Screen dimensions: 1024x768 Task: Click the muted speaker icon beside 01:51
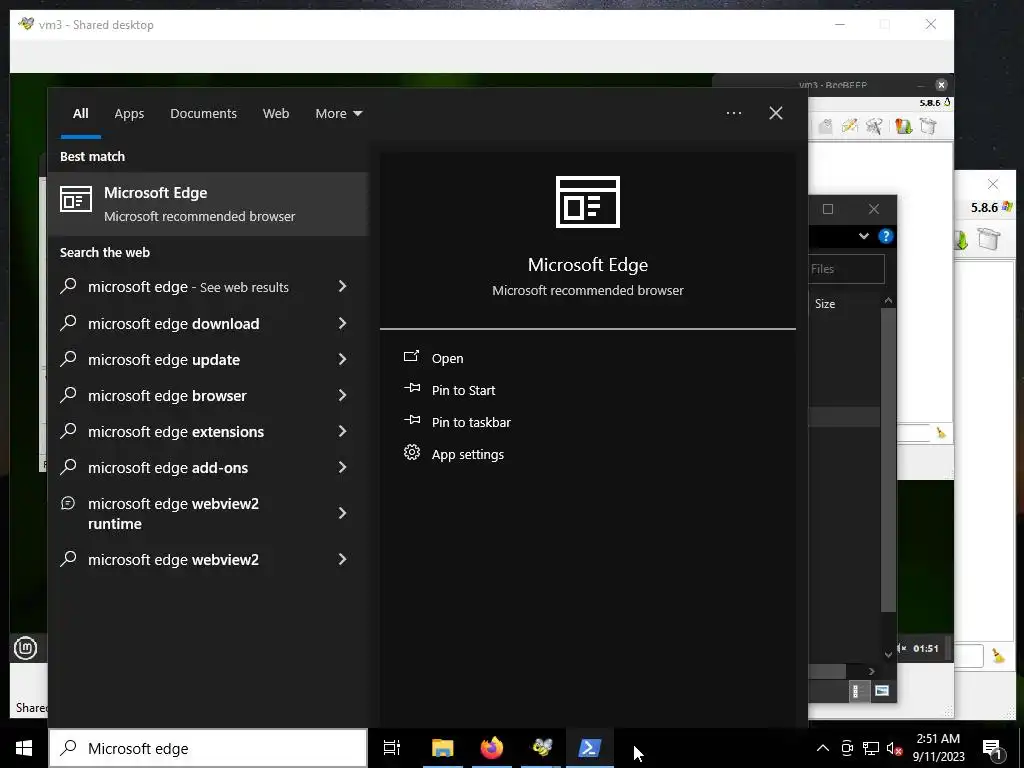point(902,648)
